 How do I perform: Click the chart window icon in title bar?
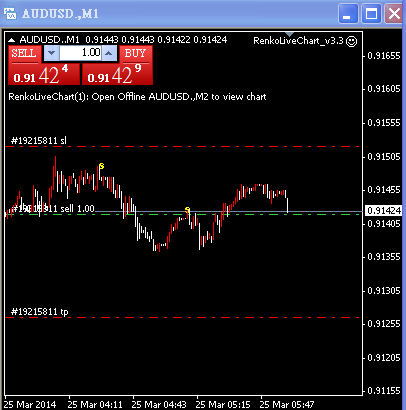pyautogui.click(x=10, y=13)
